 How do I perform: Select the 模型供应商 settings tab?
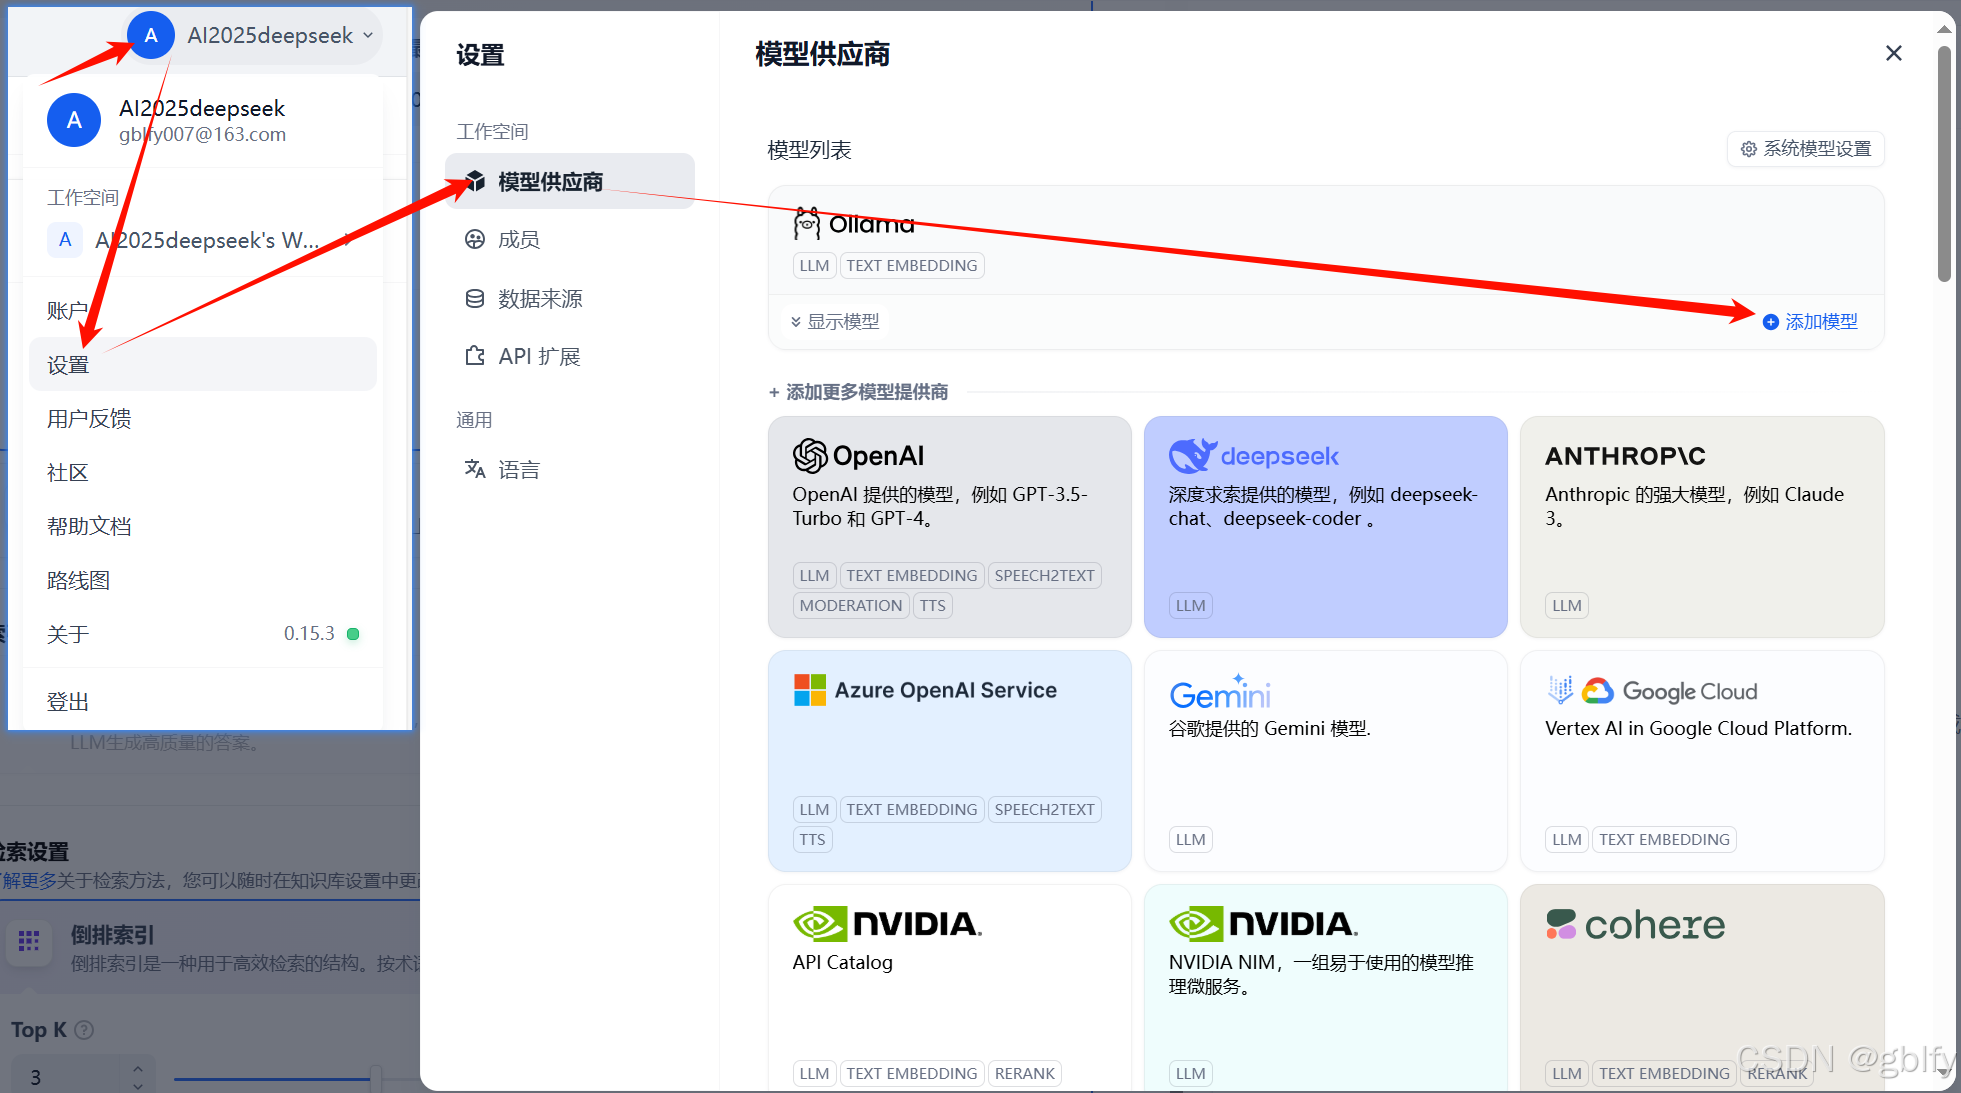570,182
